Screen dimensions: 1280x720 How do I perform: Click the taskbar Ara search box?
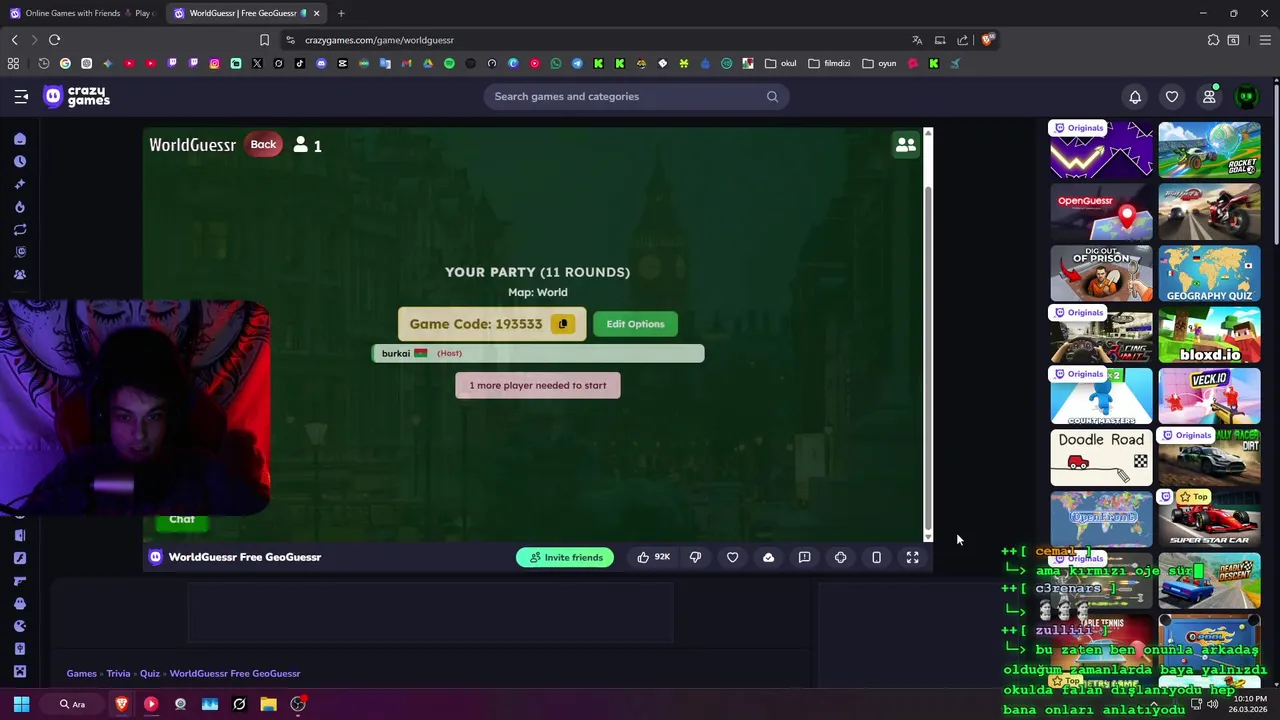click(x=72, y=704)
